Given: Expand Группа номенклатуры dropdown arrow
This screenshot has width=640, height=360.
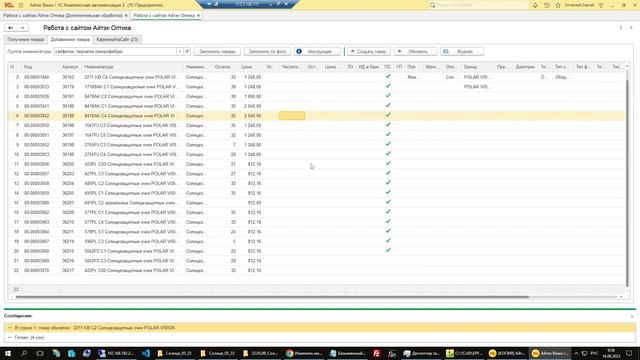Looking at the screenshot, I should coord(179,51).
